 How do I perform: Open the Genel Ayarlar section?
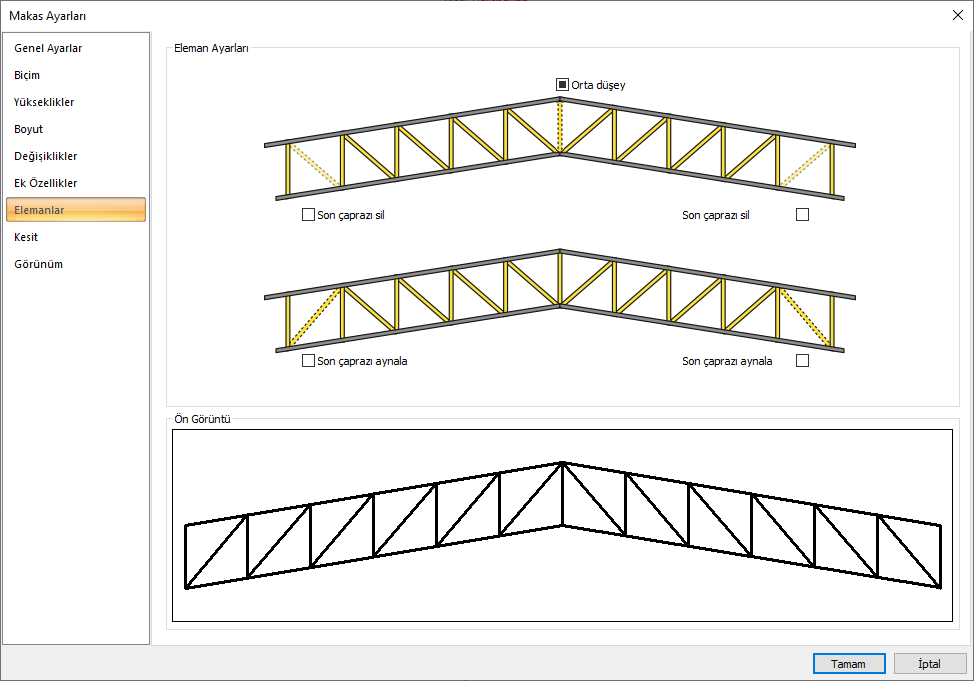pyautogui.click(x=48, y=48)
